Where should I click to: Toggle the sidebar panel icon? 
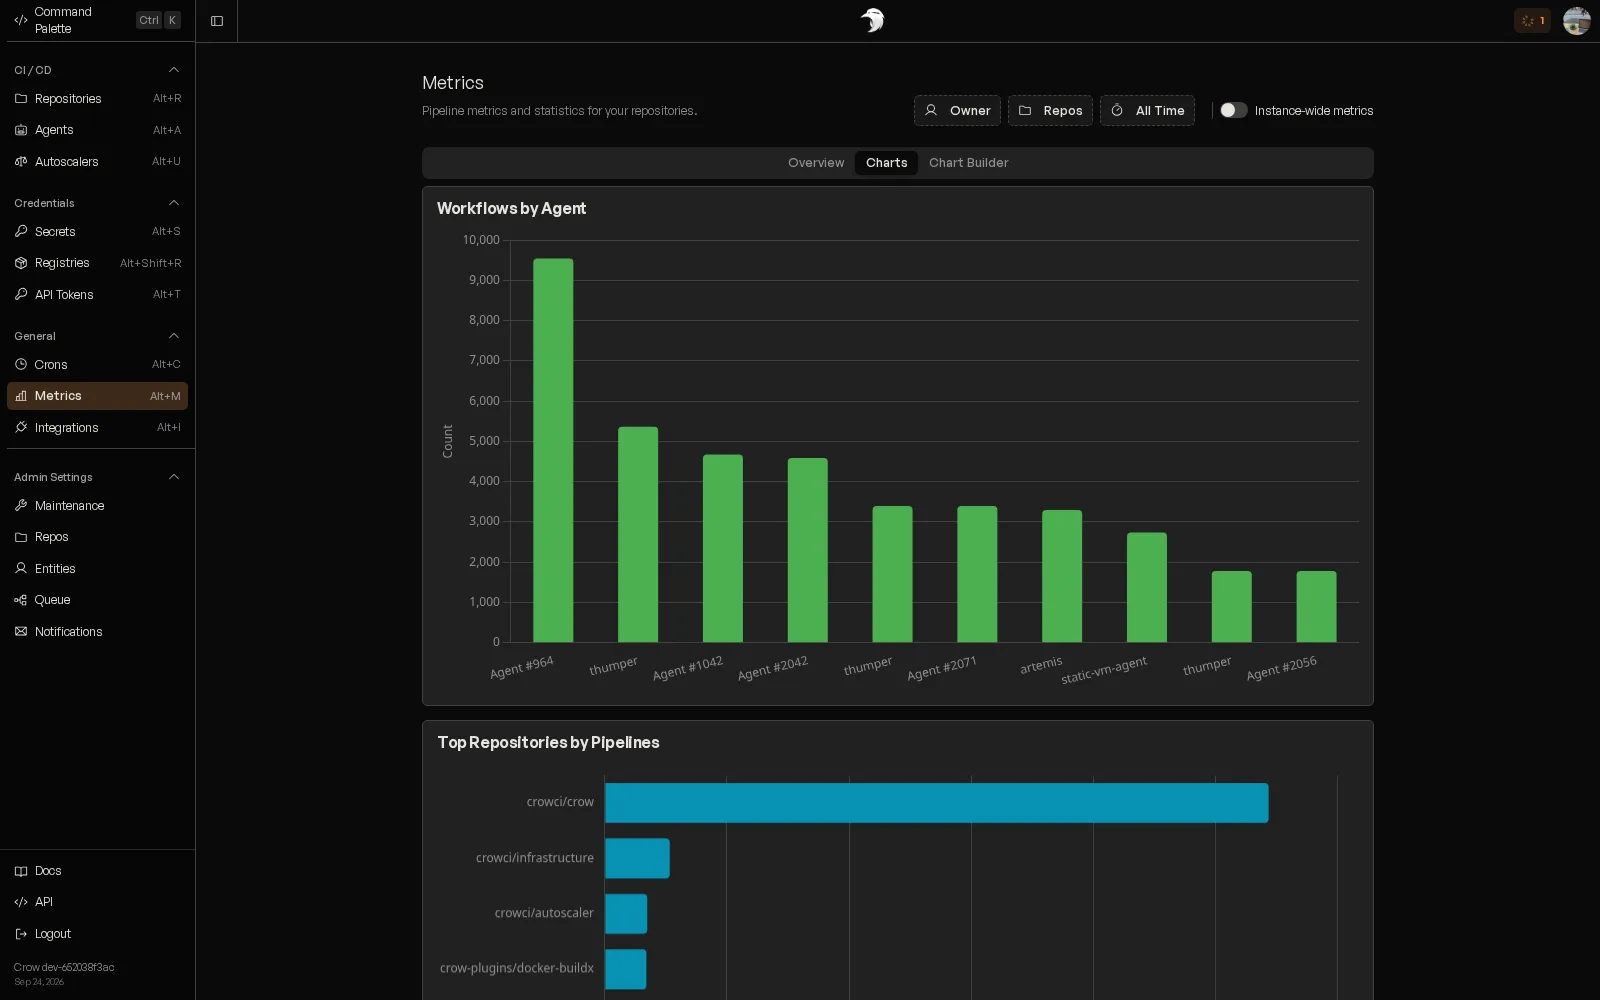pyautogui.click(x=217, y=21)
